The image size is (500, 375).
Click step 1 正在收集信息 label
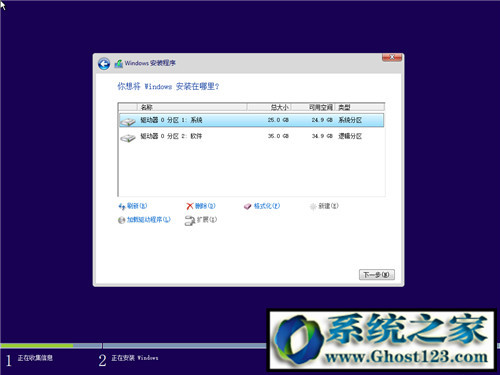[35, 358]
